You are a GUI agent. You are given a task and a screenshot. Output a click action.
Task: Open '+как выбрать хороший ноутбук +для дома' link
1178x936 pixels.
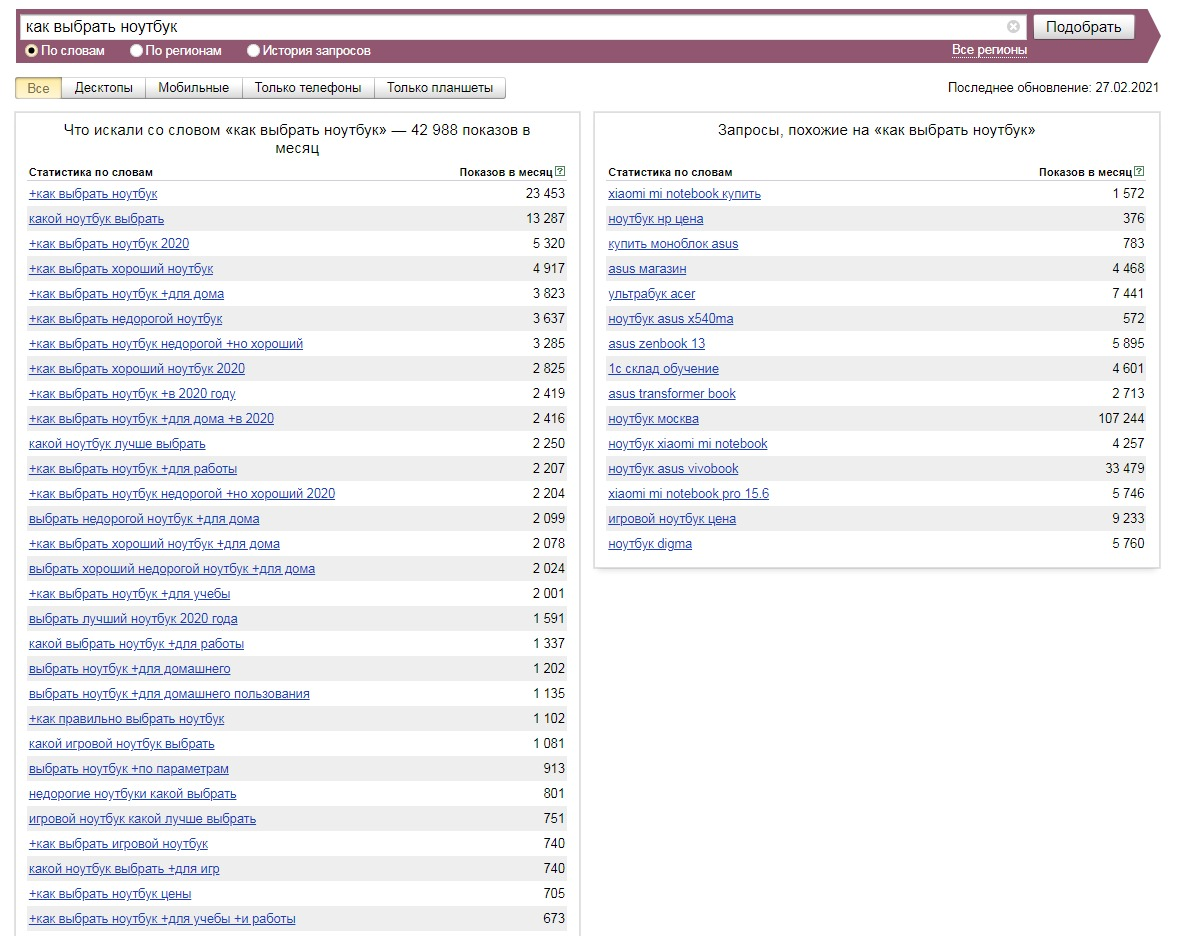(154, 544)
